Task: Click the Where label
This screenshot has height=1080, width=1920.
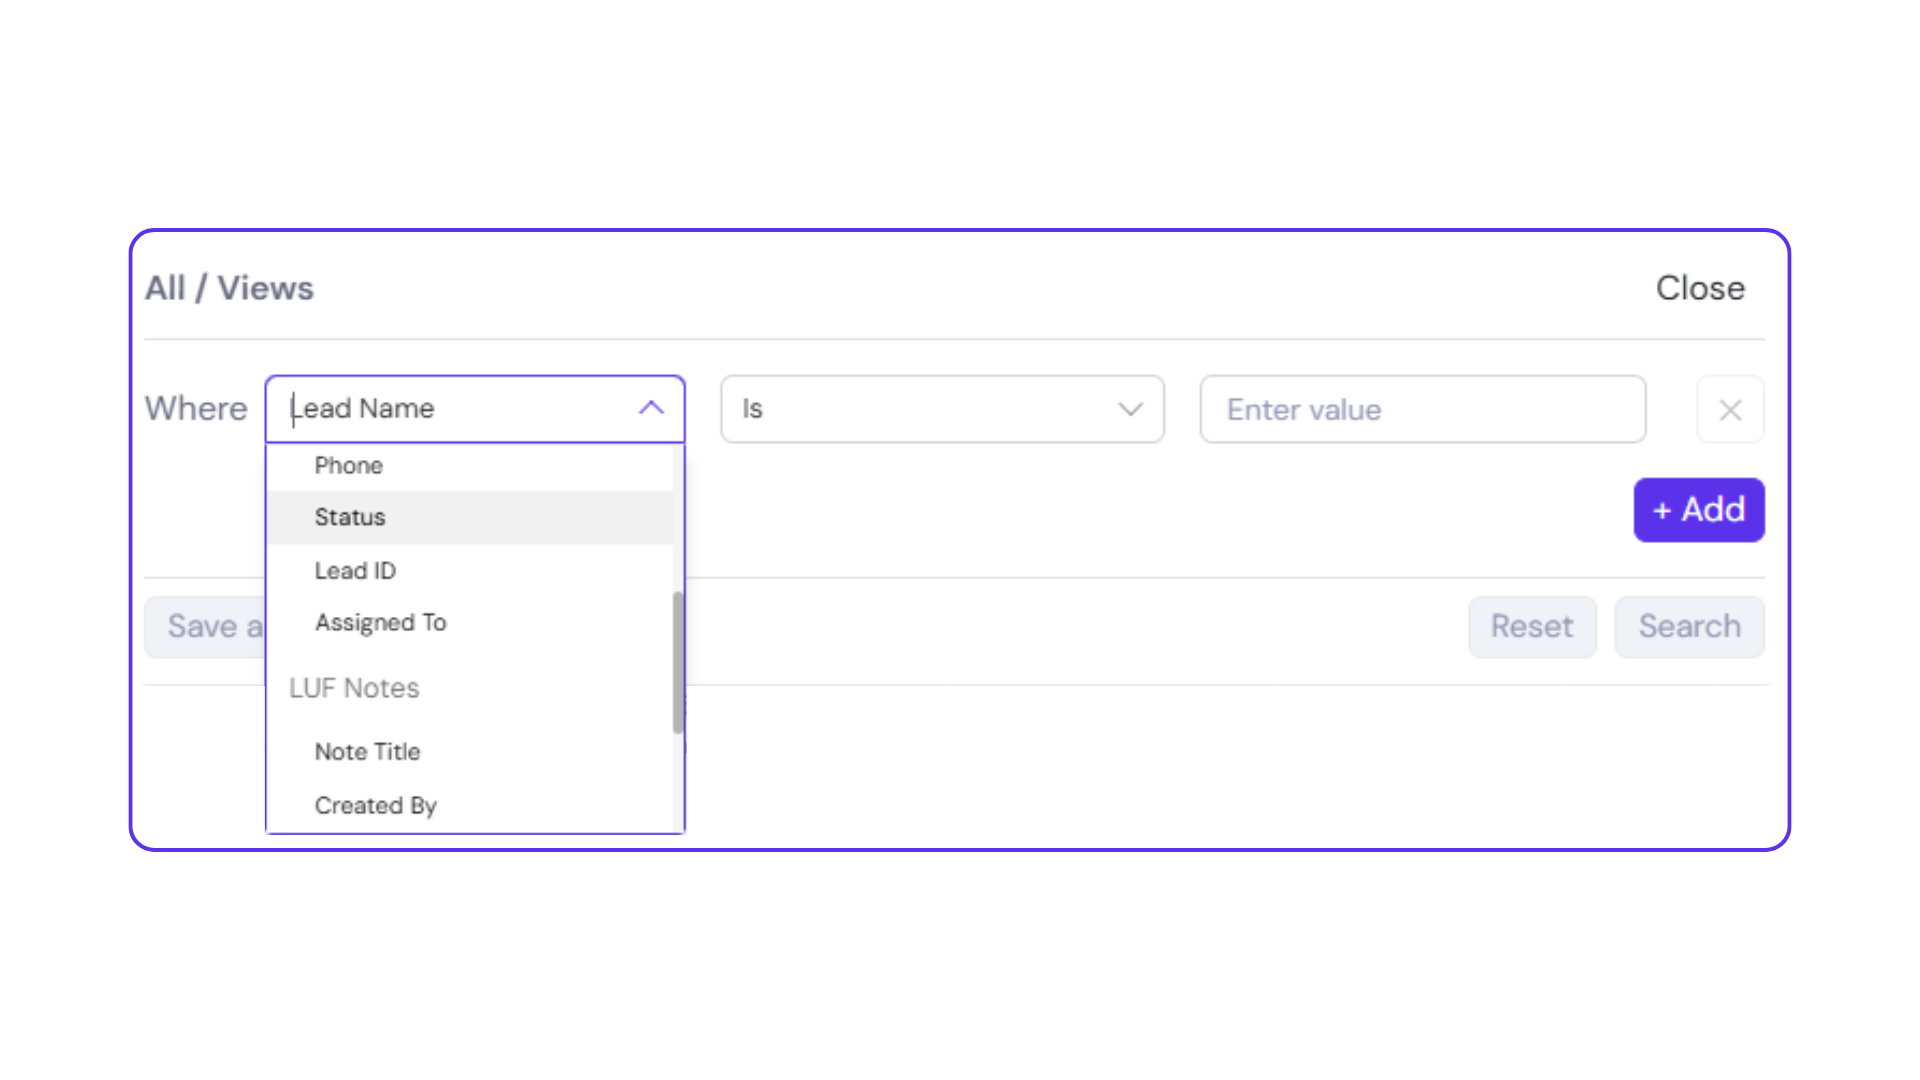Action: [x=196, y=409]
